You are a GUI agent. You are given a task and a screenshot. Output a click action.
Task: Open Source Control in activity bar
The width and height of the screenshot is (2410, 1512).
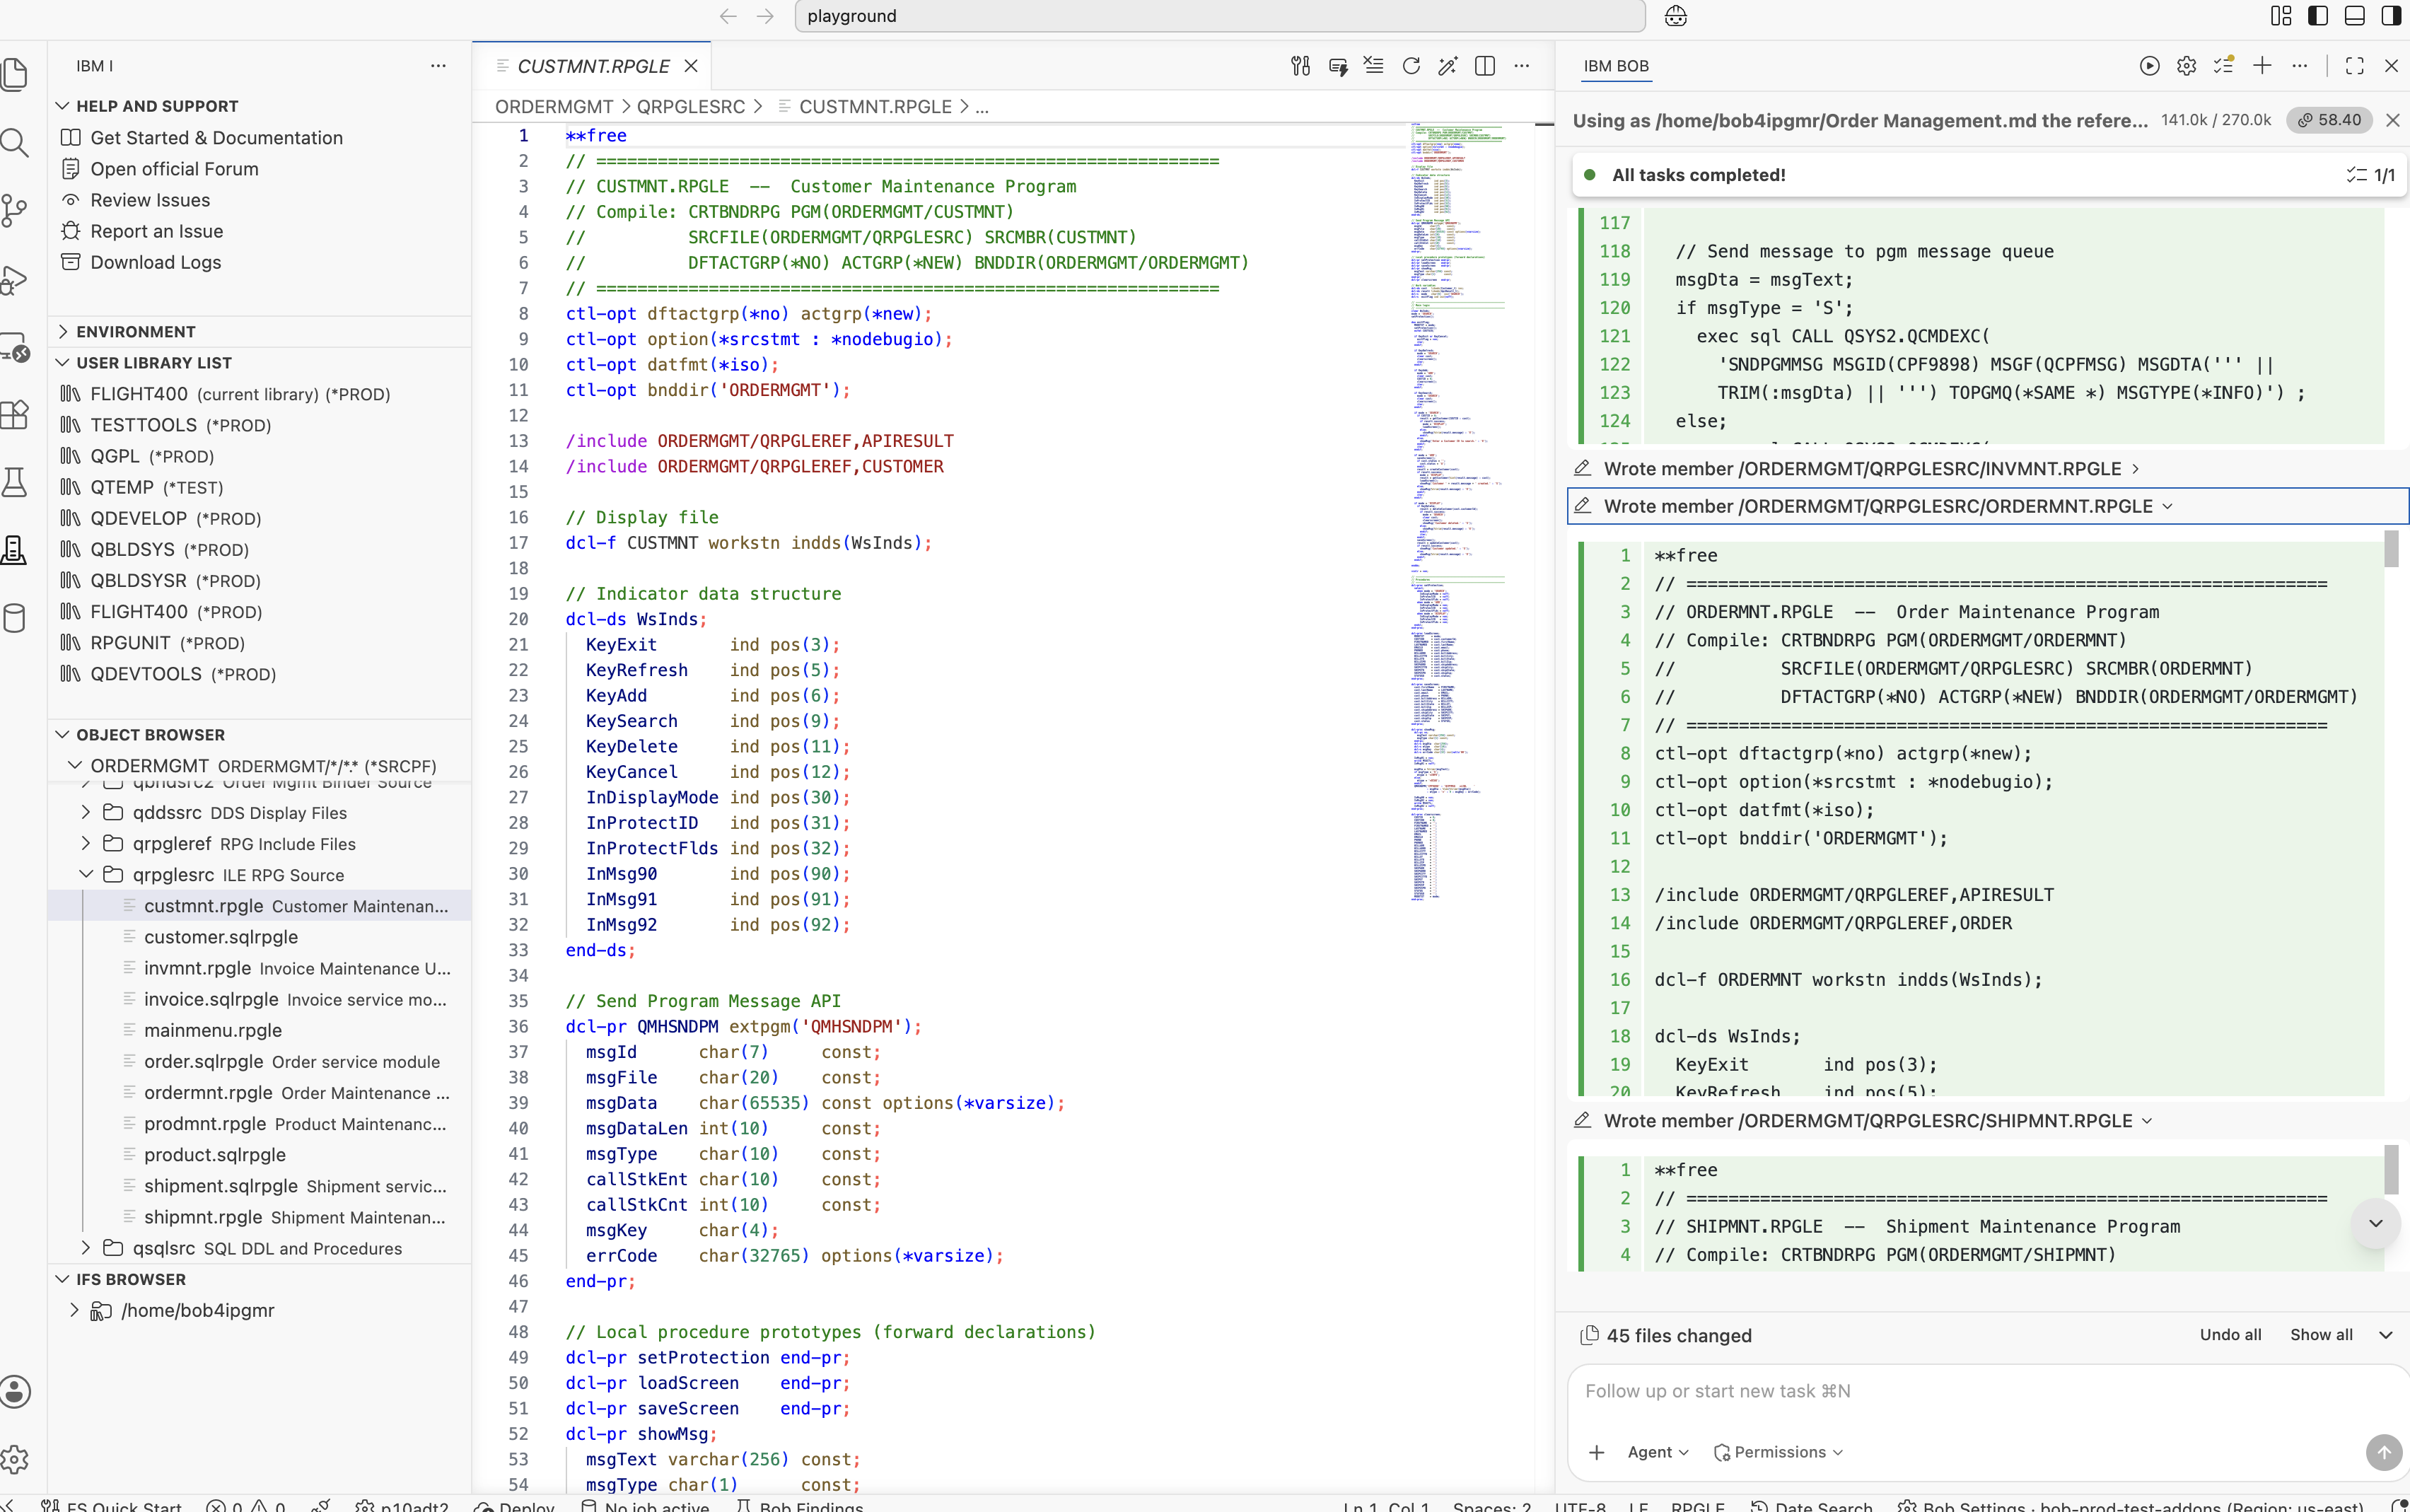point(14,210)
